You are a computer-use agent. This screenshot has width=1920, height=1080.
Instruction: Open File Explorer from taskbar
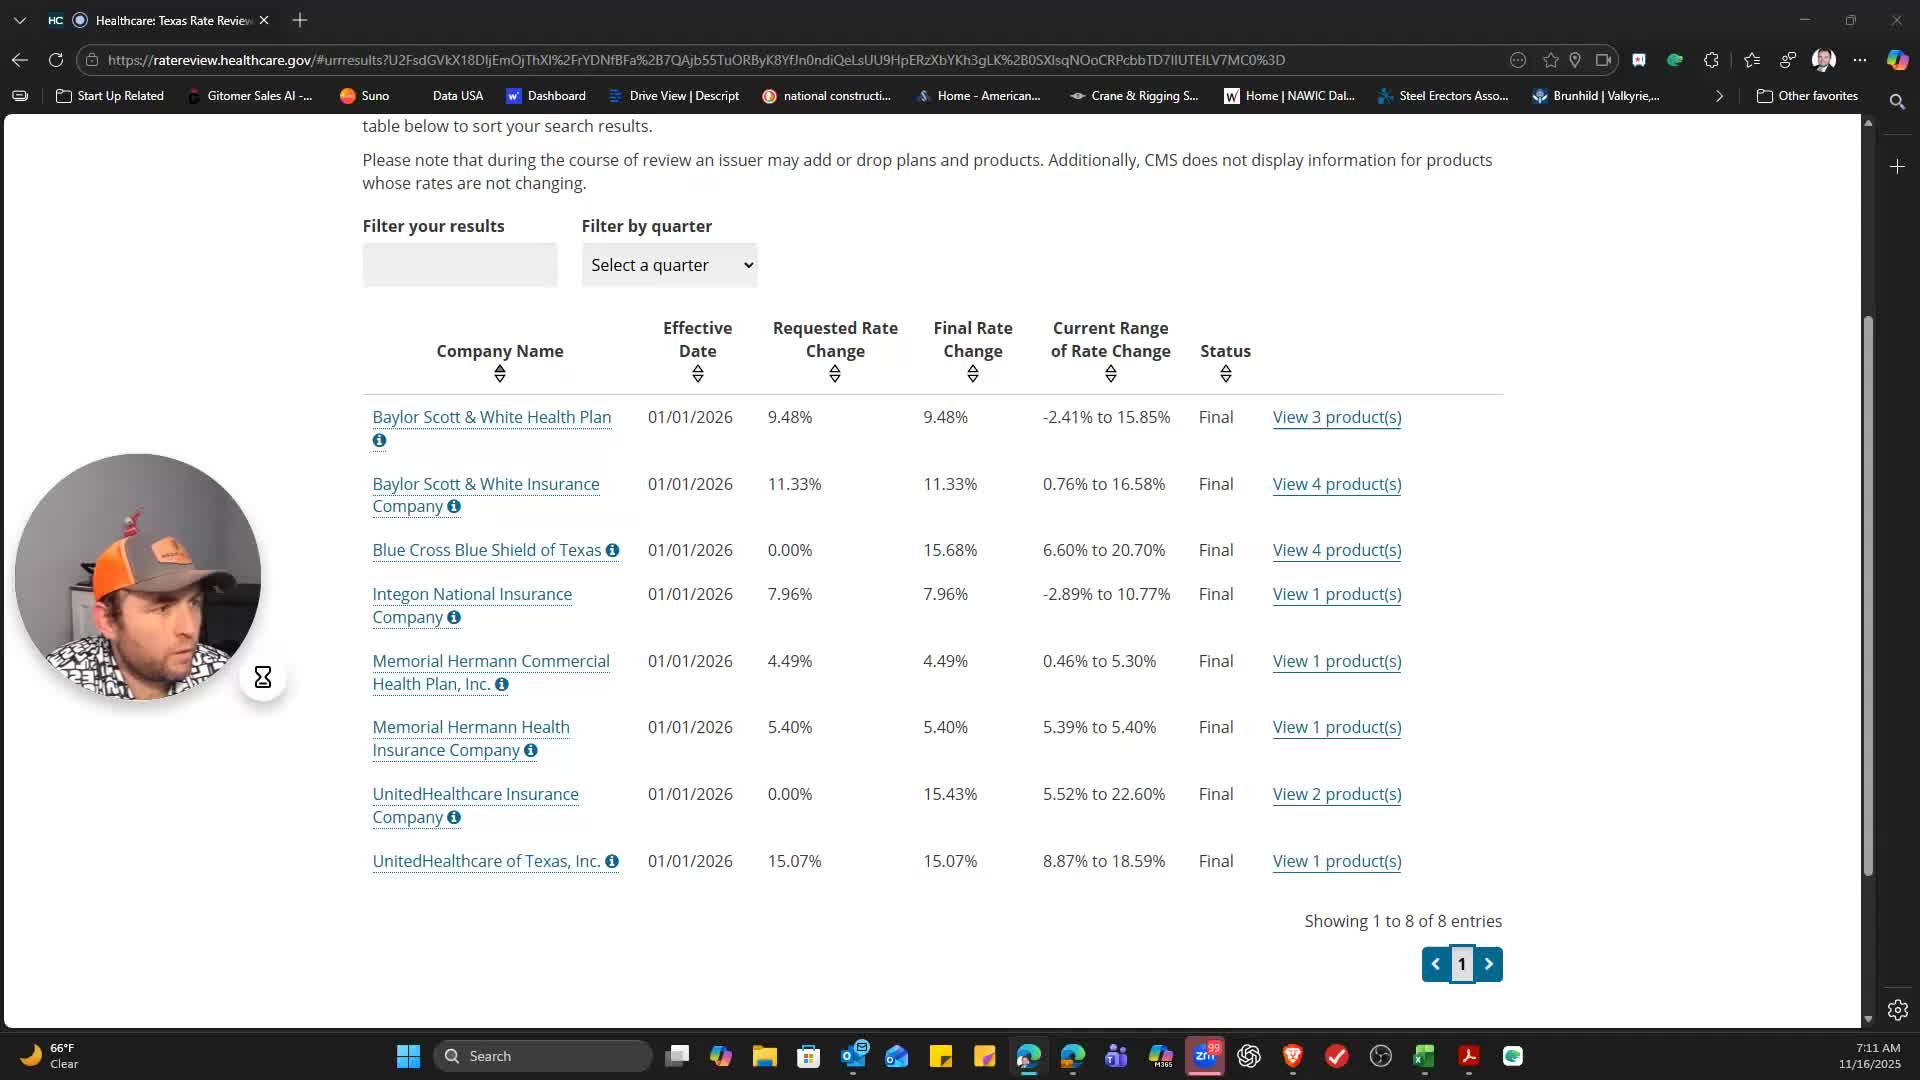(765, 1056)
